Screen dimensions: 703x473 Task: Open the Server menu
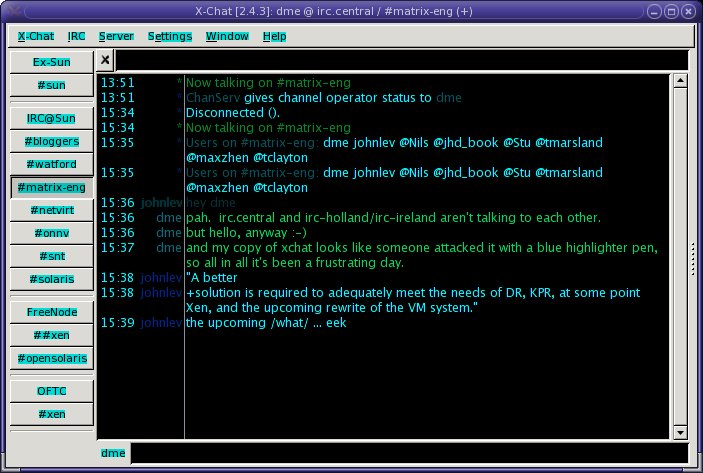pyautogui.click(x=116, y=36)
